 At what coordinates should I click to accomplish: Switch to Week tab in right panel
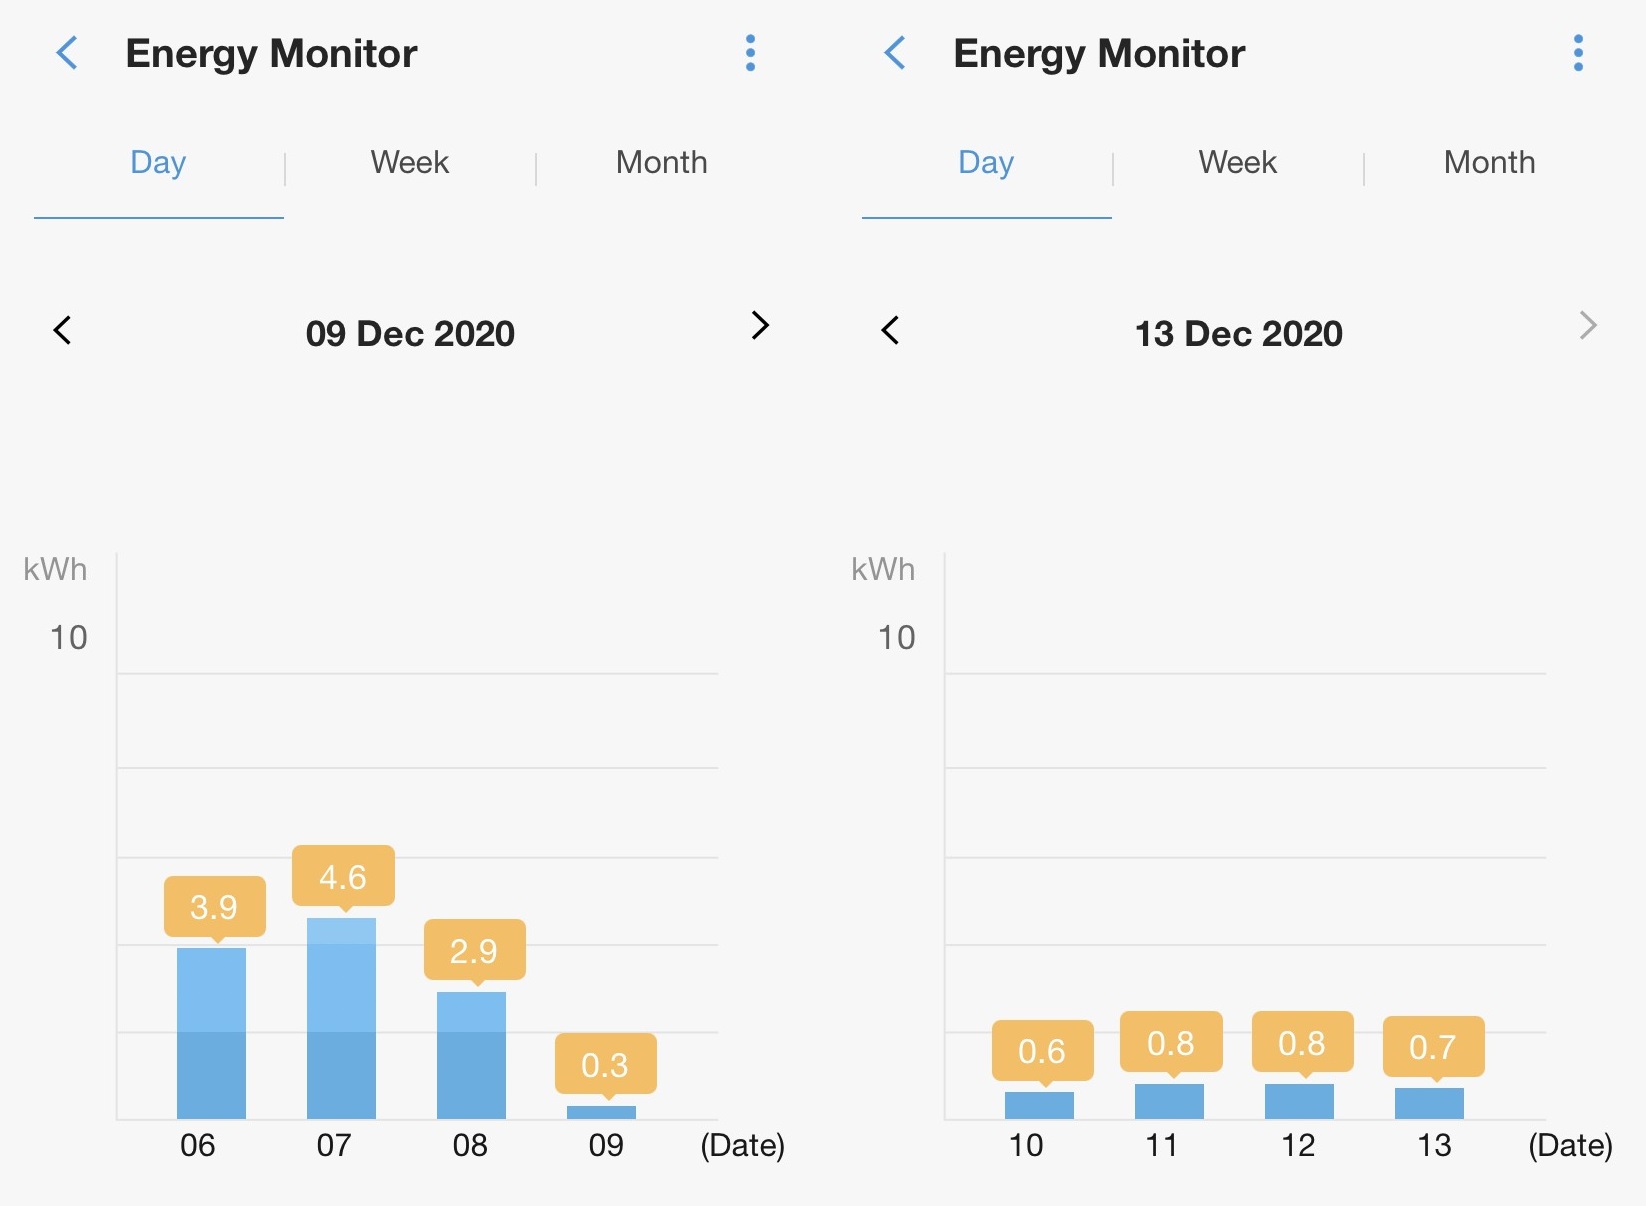coord(1237,163)
